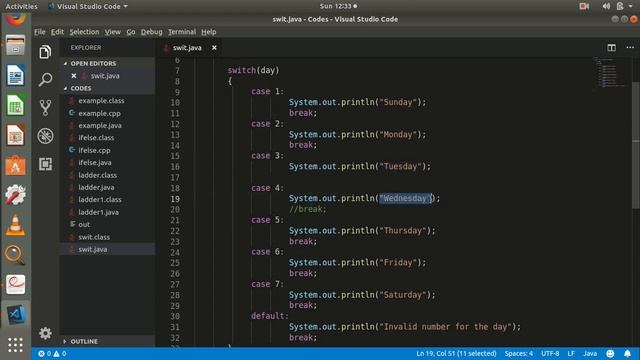Open the File menu
Image resolution: width=640 pixels, height=360 pixels.
(40, 32)
